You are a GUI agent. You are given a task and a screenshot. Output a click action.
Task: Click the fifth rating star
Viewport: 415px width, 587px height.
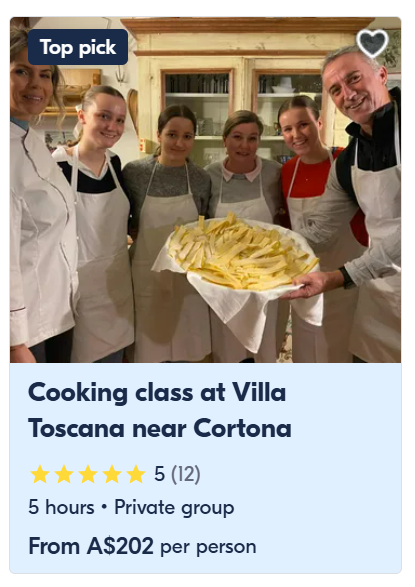click(136, 474)
